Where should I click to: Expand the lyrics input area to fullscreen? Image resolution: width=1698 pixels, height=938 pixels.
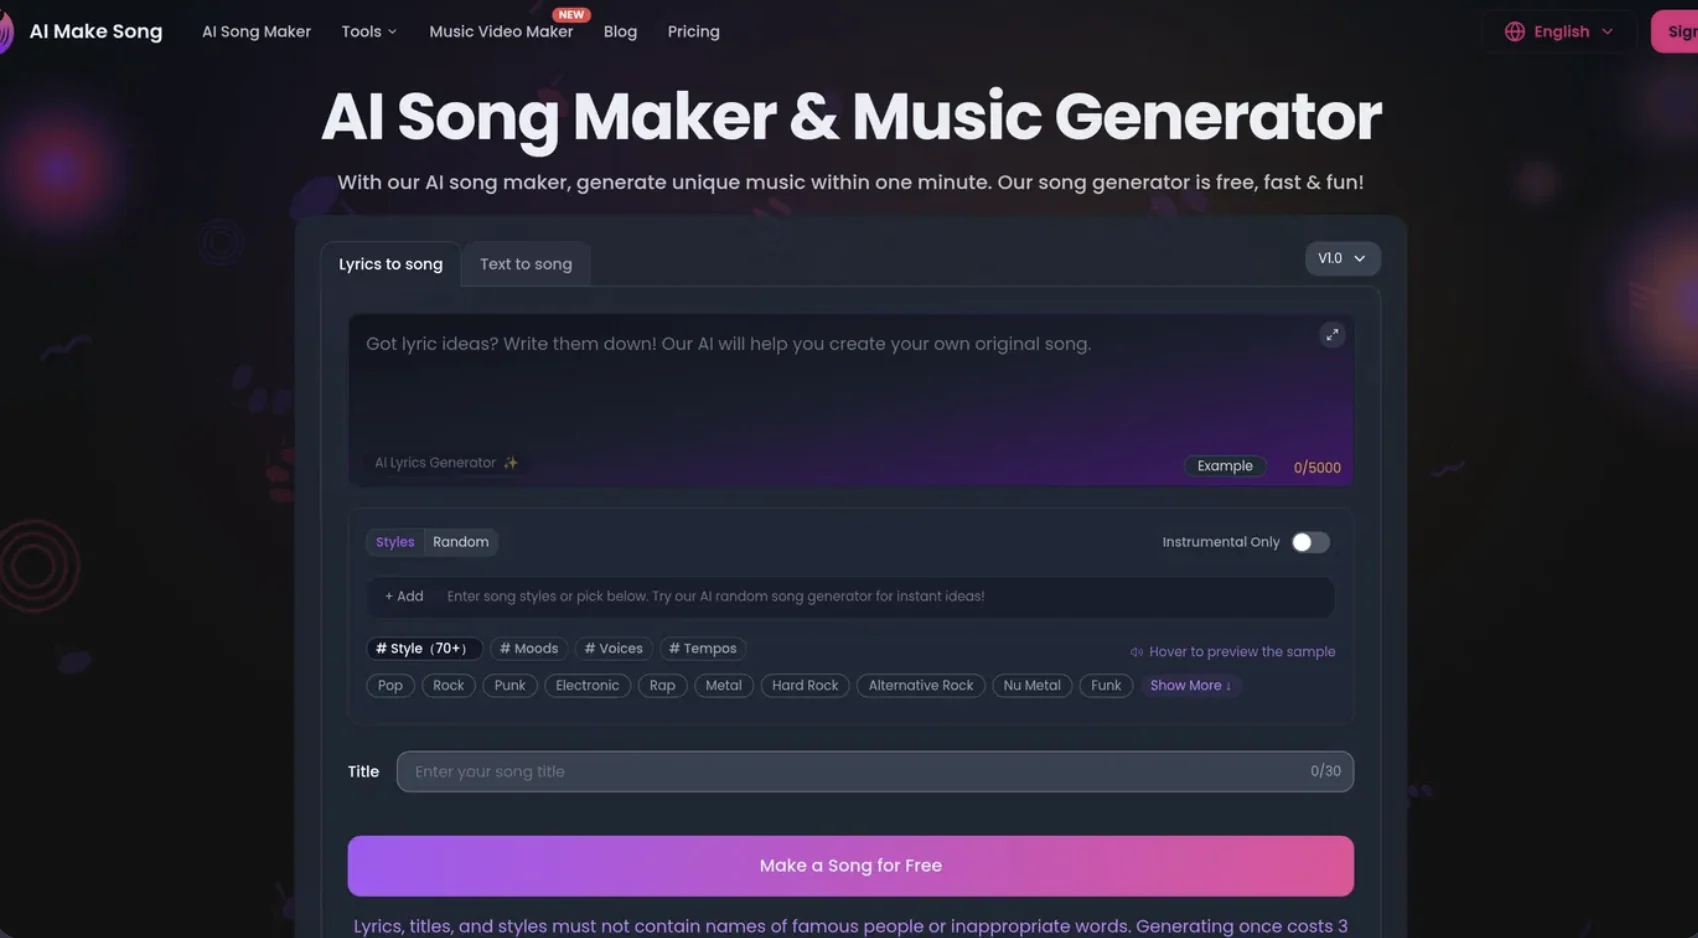click(x=1331, y=334)
